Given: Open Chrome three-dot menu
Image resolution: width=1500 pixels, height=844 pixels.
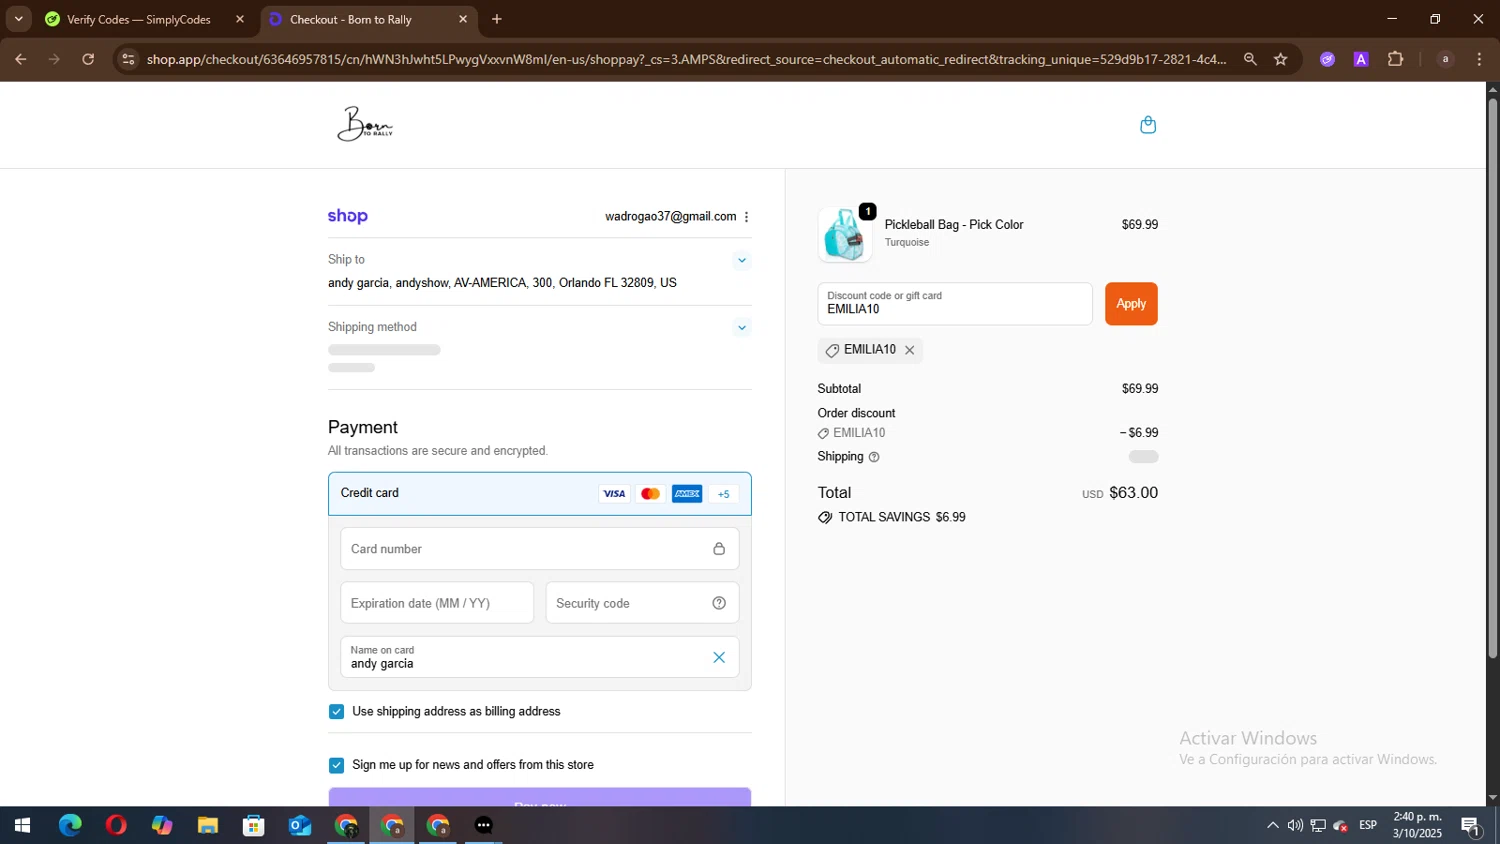Looking at the screenshot, I should click(x=1480, y=59).
